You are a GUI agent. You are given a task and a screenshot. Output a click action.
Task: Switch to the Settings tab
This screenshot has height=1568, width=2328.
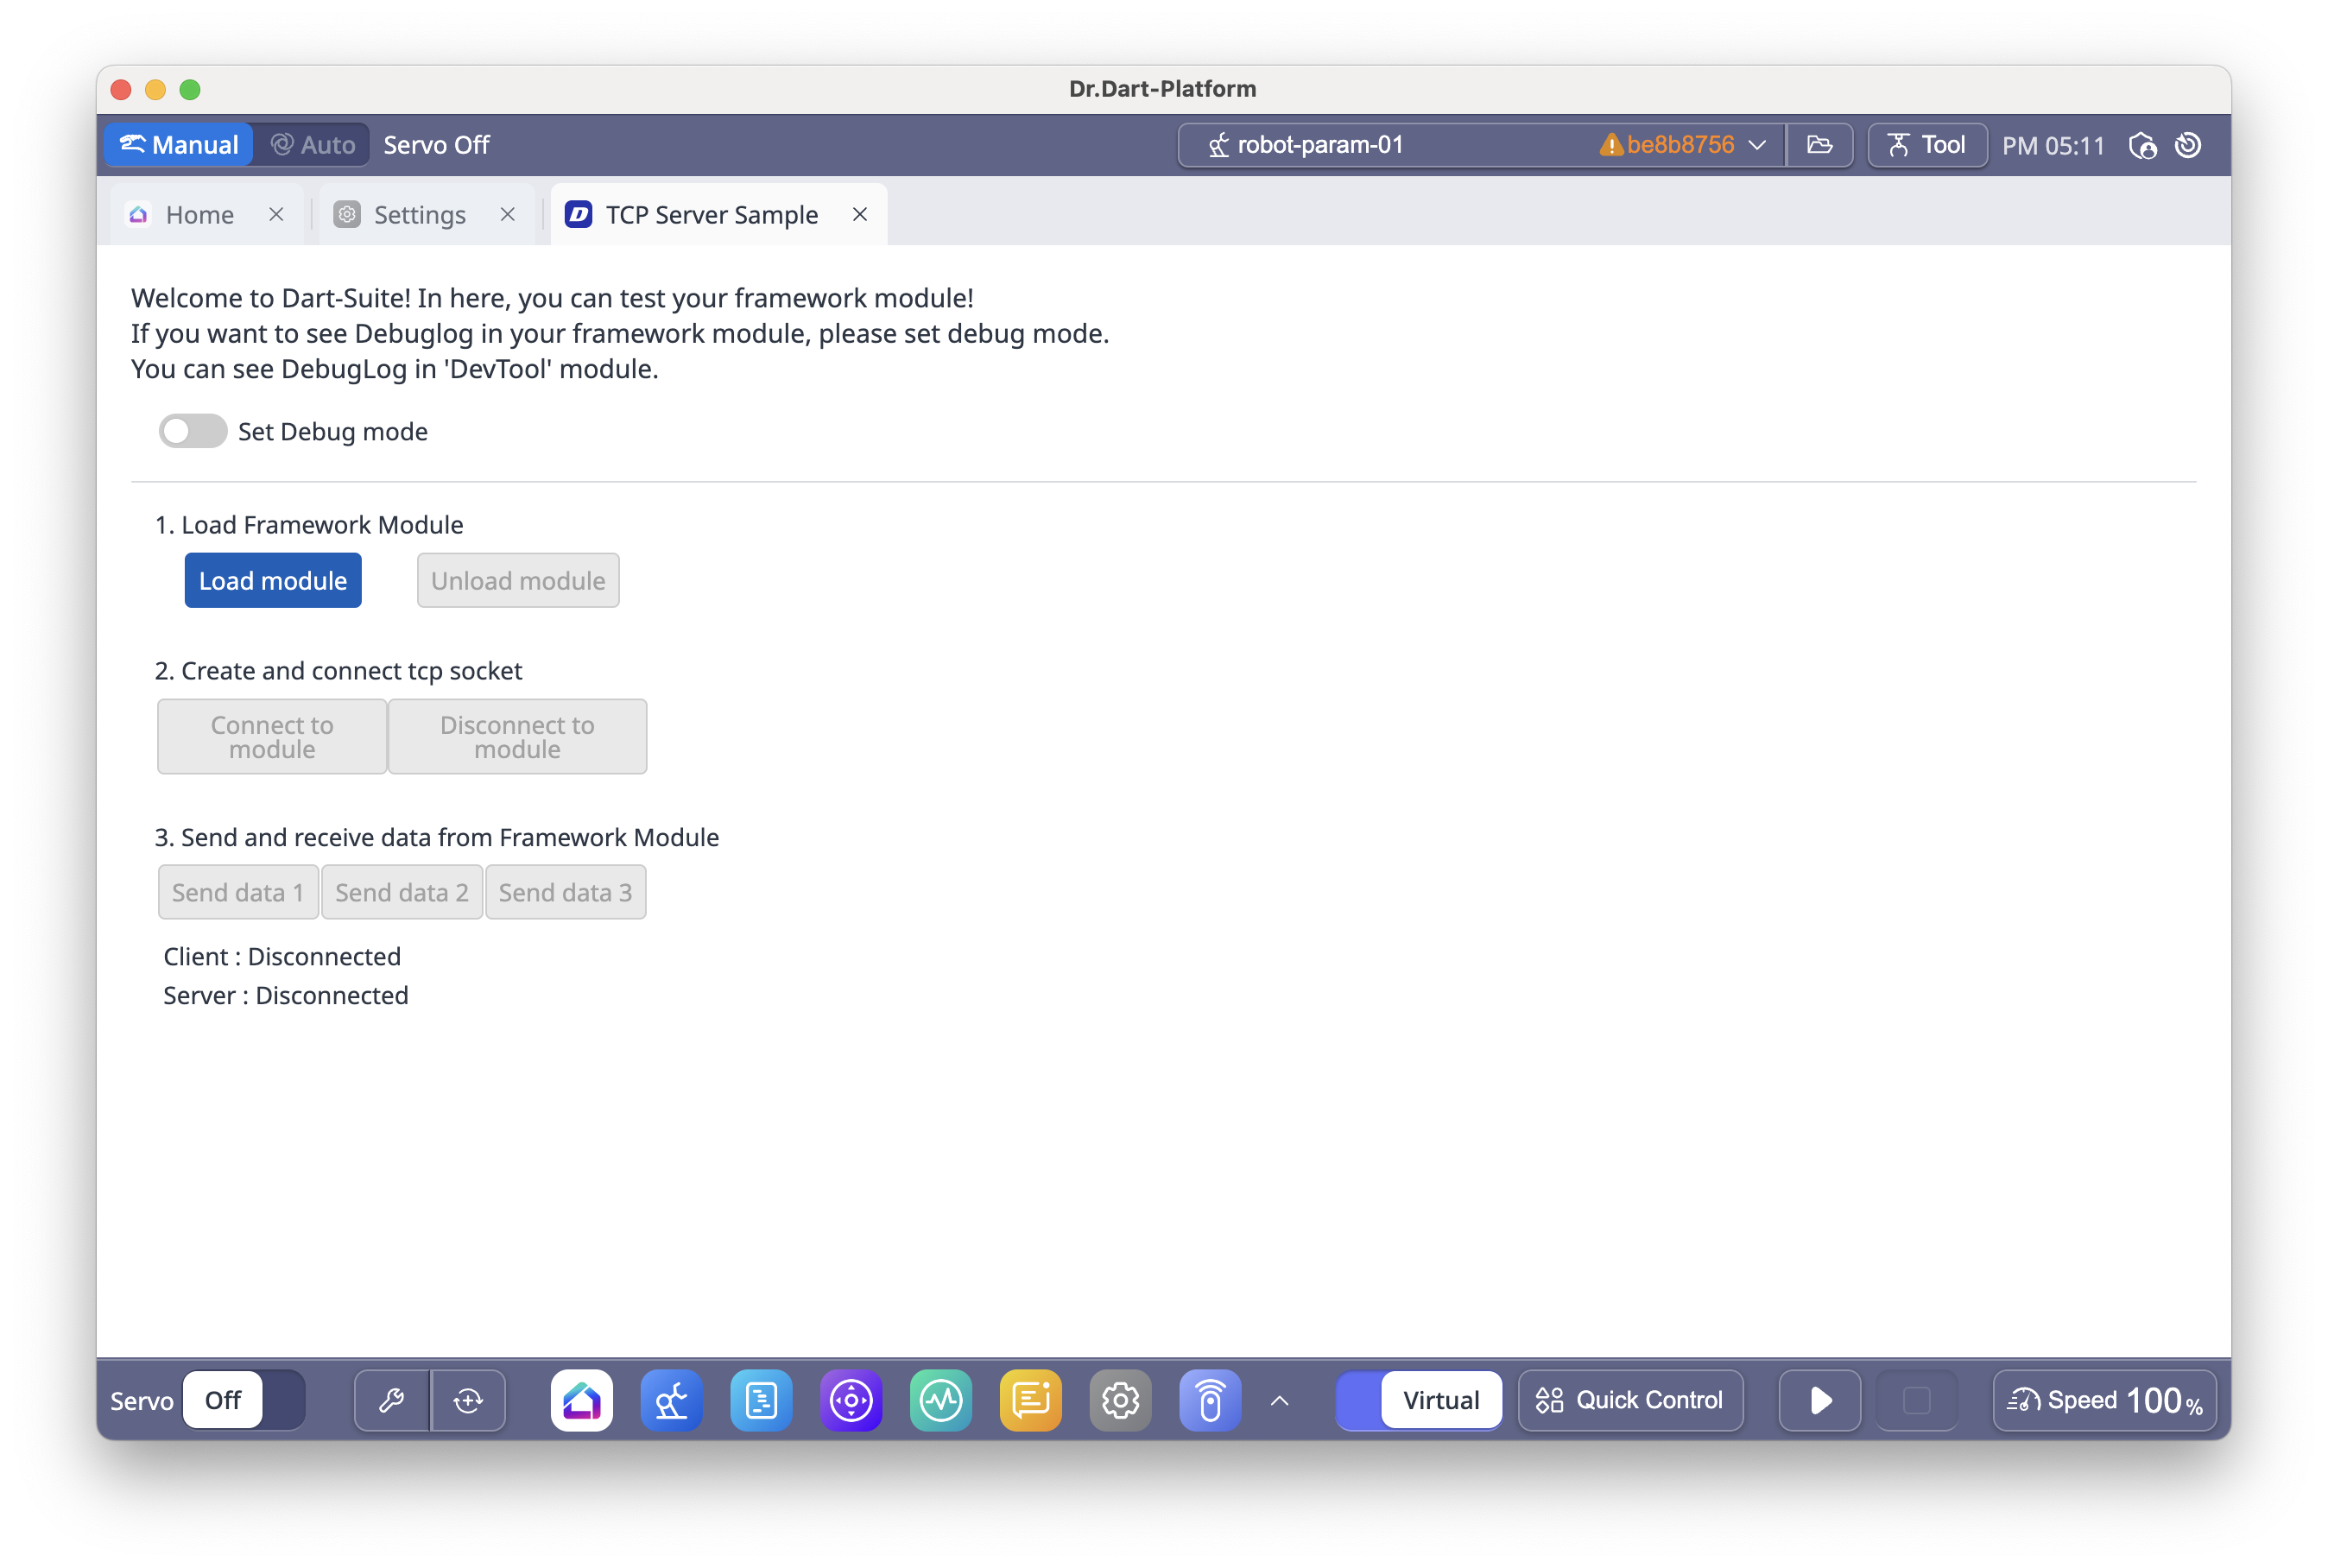click(419, 215)
